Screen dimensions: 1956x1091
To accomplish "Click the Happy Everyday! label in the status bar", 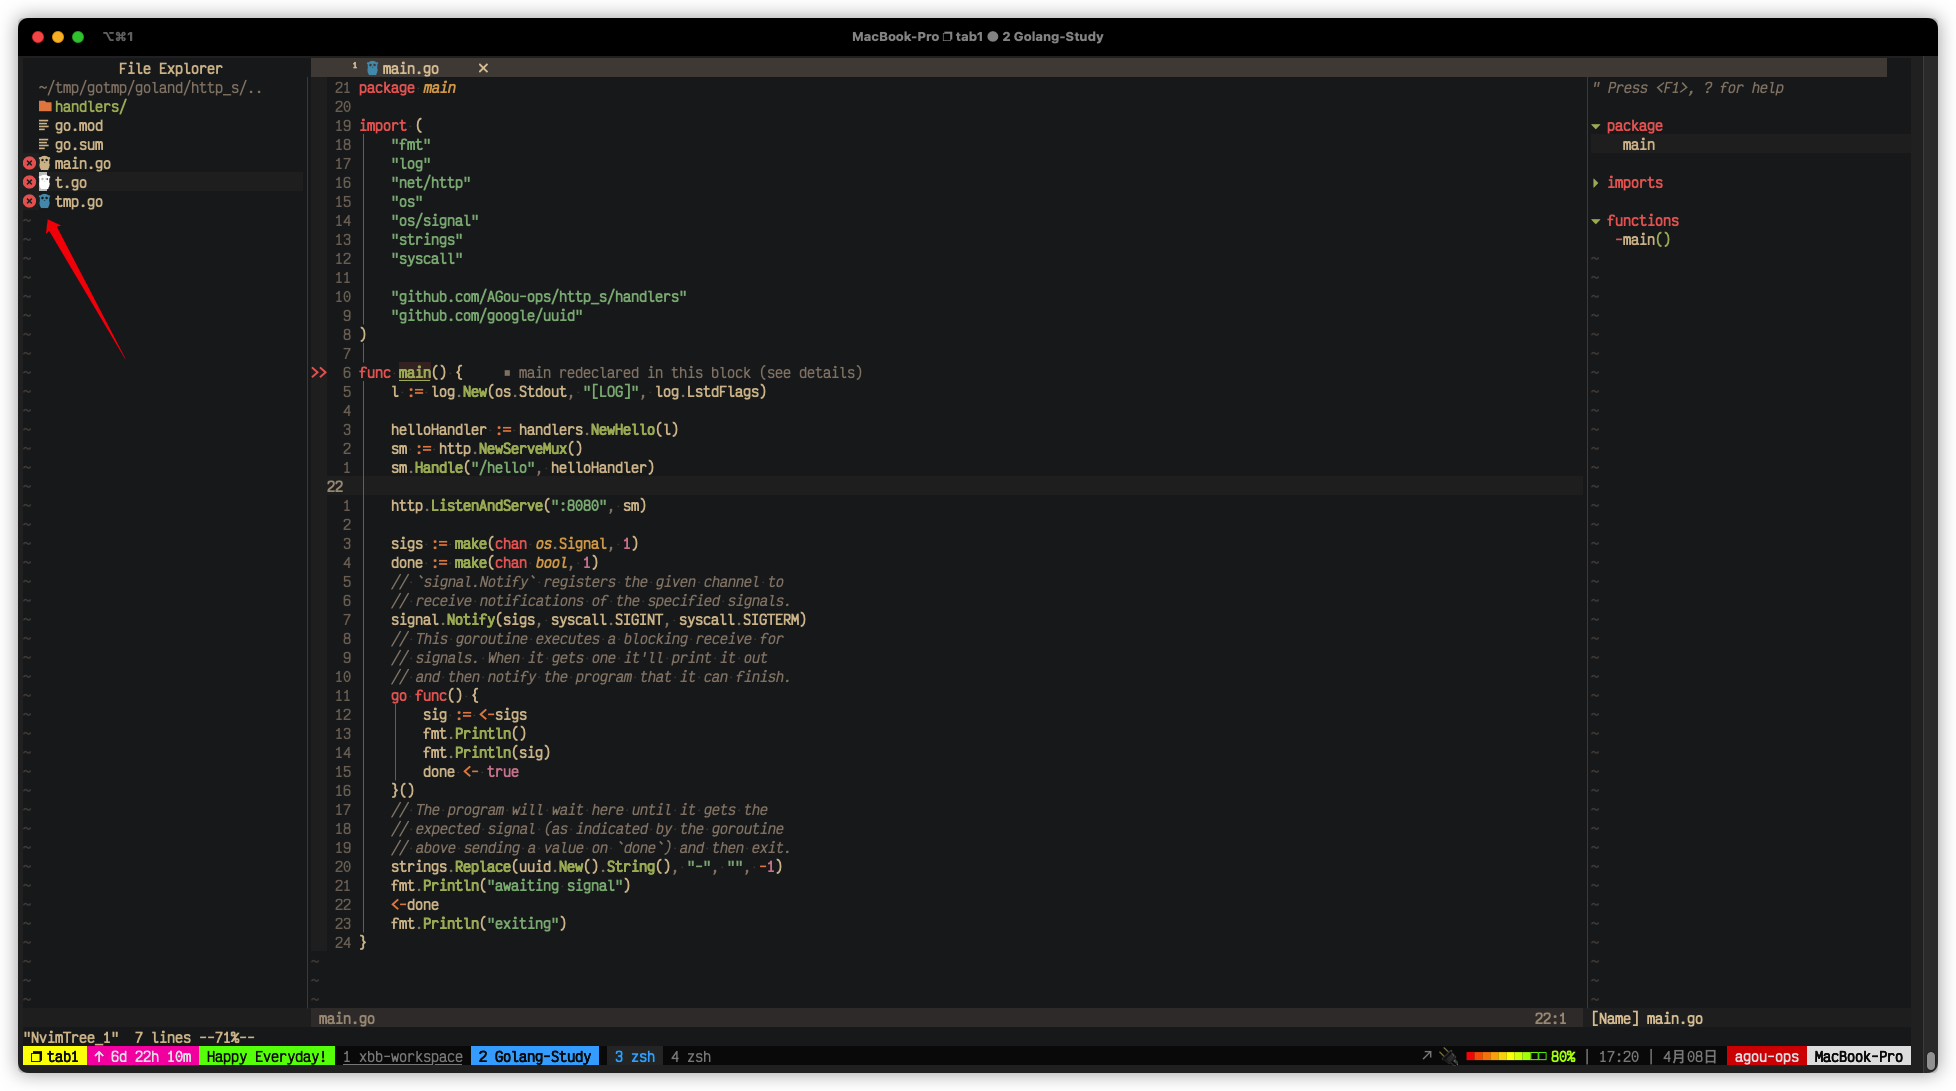I will coord(266,1056).
